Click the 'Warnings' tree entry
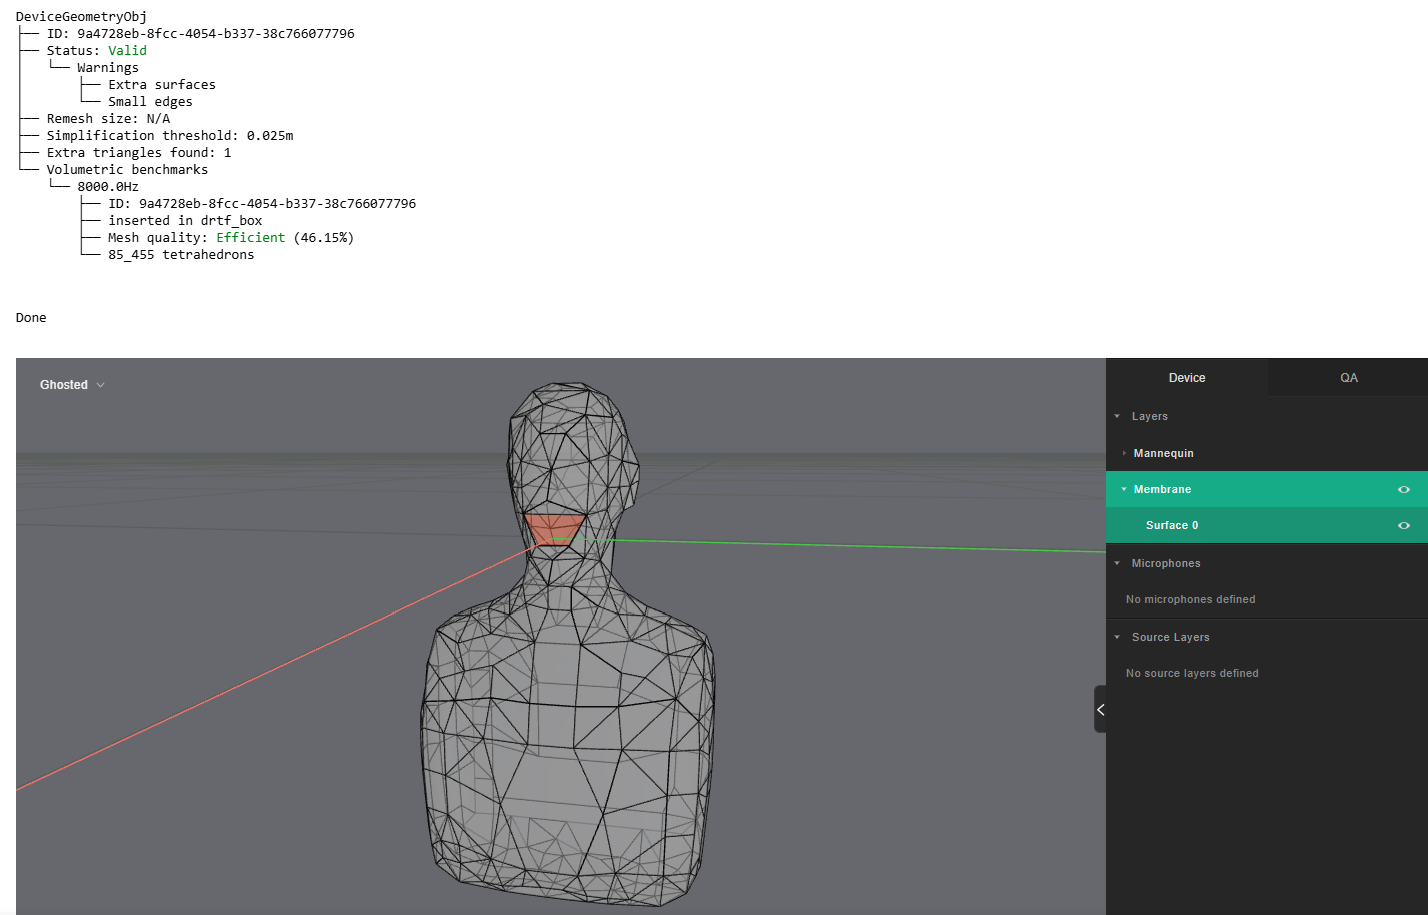 click(x=108, y=68)
